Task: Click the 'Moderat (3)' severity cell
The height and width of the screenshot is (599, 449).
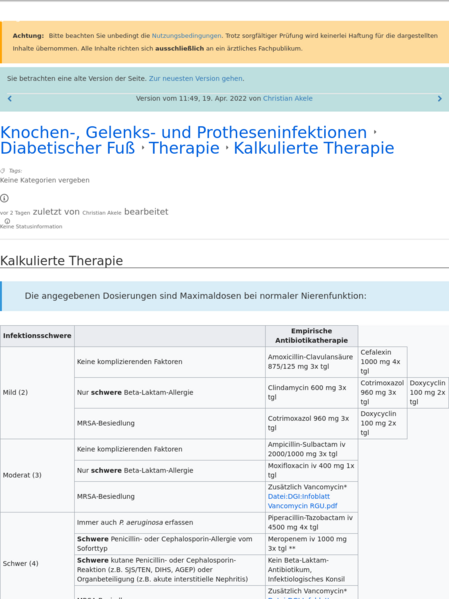Action: click(x=37, y=475)
